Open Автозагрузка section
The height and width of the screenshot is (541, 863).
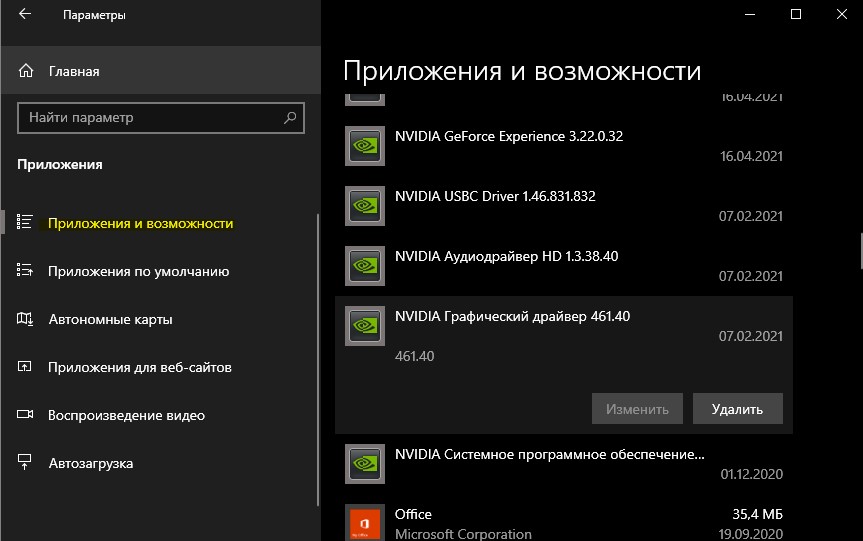tap(91, 463)
